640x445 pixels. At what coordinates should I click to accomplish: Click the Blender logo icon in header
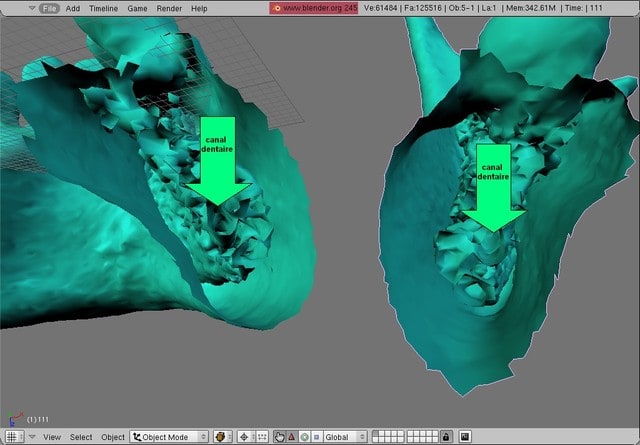point(276,8)
